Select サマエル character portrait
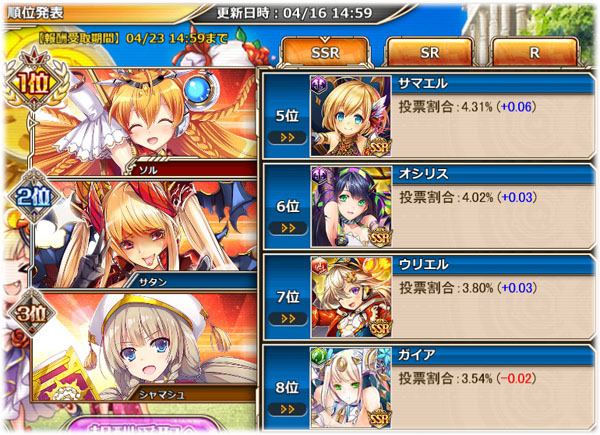Image resolution: width=600 pixels, height=435 pixels. click(x=351, y=116)
